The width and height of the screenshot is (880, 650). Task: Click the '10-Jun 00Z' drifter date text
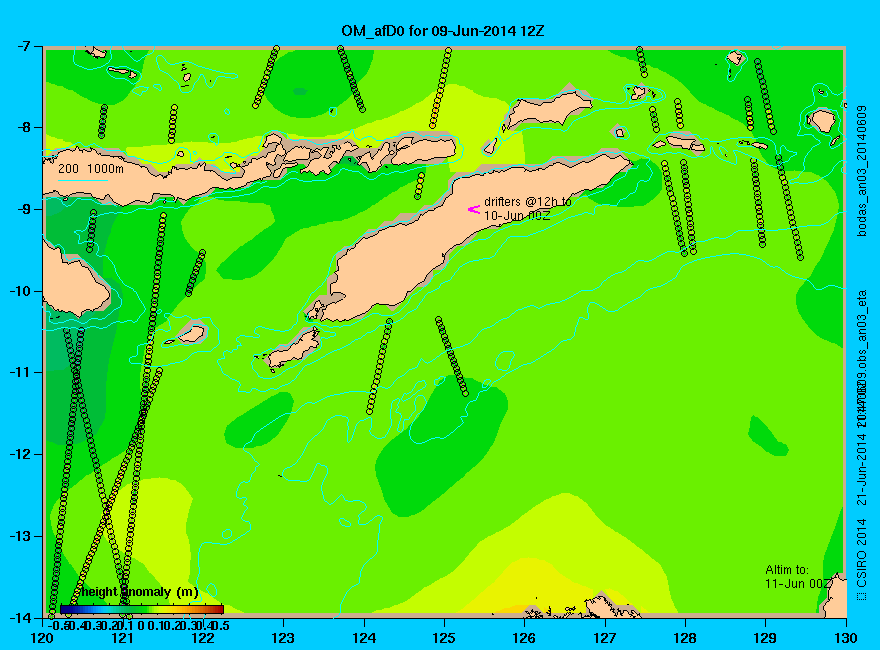pyautogui.click(x=517, y=216)
